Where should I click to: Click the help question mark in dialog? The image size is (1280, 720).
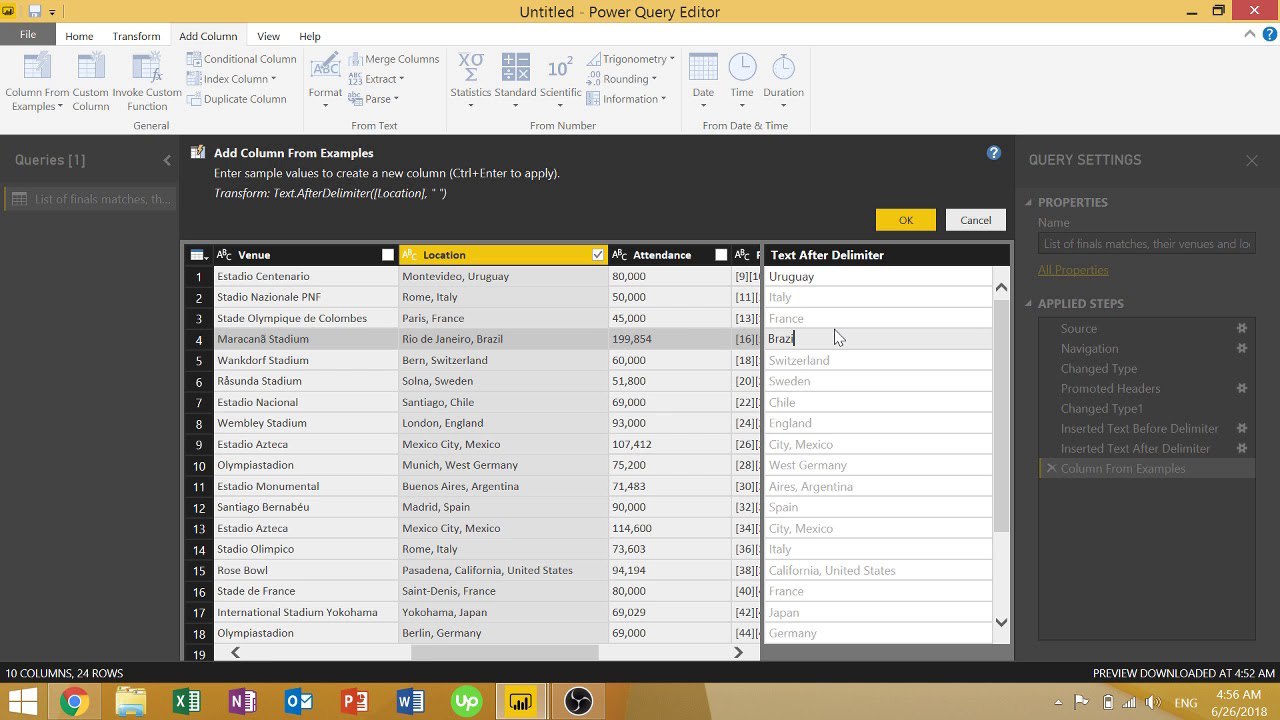[993, 153]
